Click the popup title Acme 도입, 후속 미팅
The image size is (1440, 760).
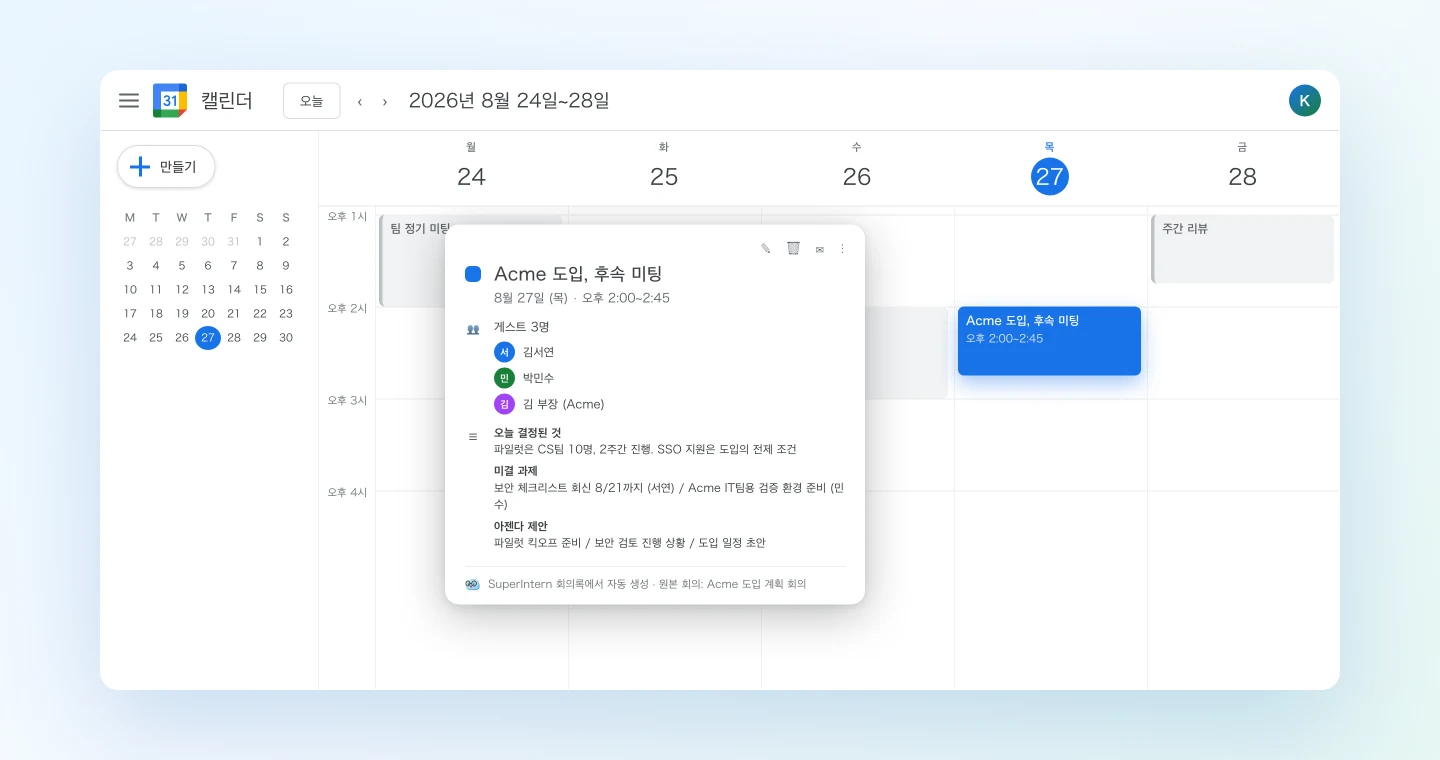(578, 274)
